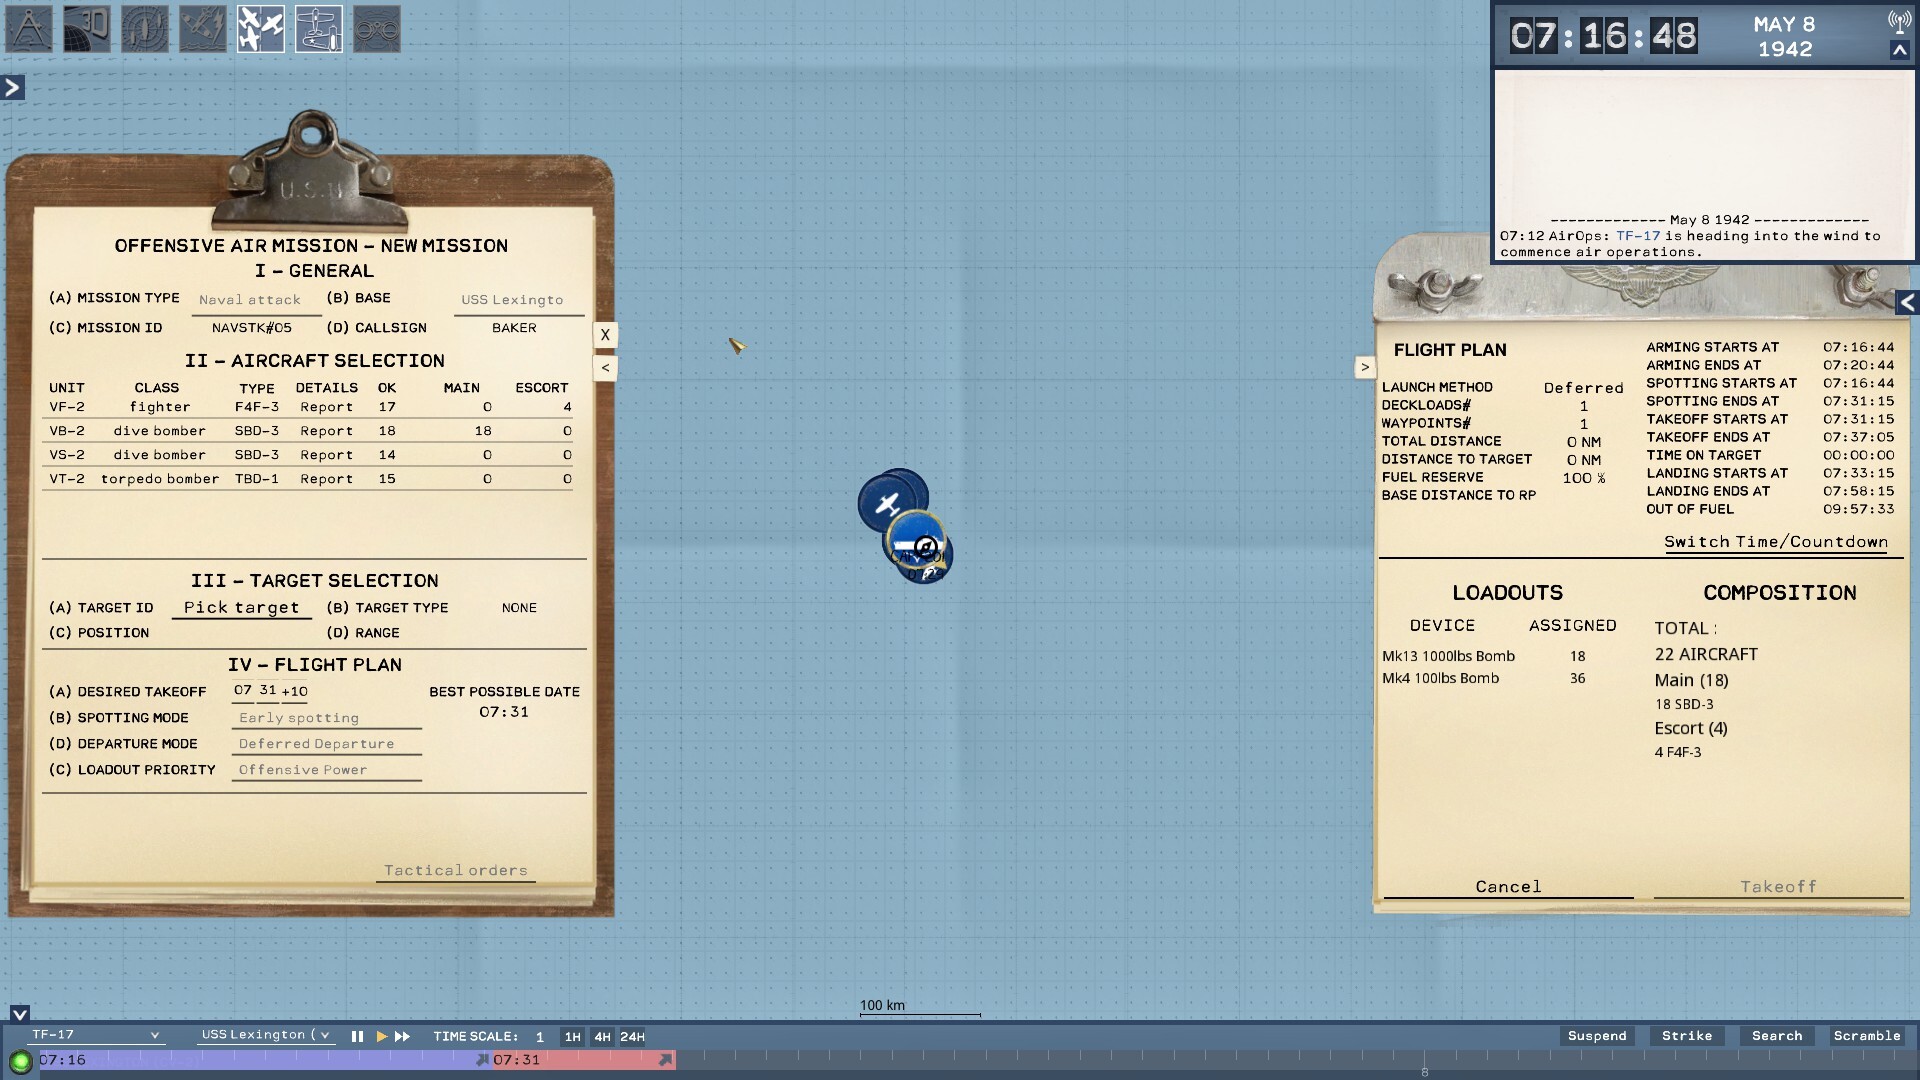Image resolution: width=1920 pixels, height=1080 pixels.
Task: Open the Strike mission button
Action: point(1687,1036)
